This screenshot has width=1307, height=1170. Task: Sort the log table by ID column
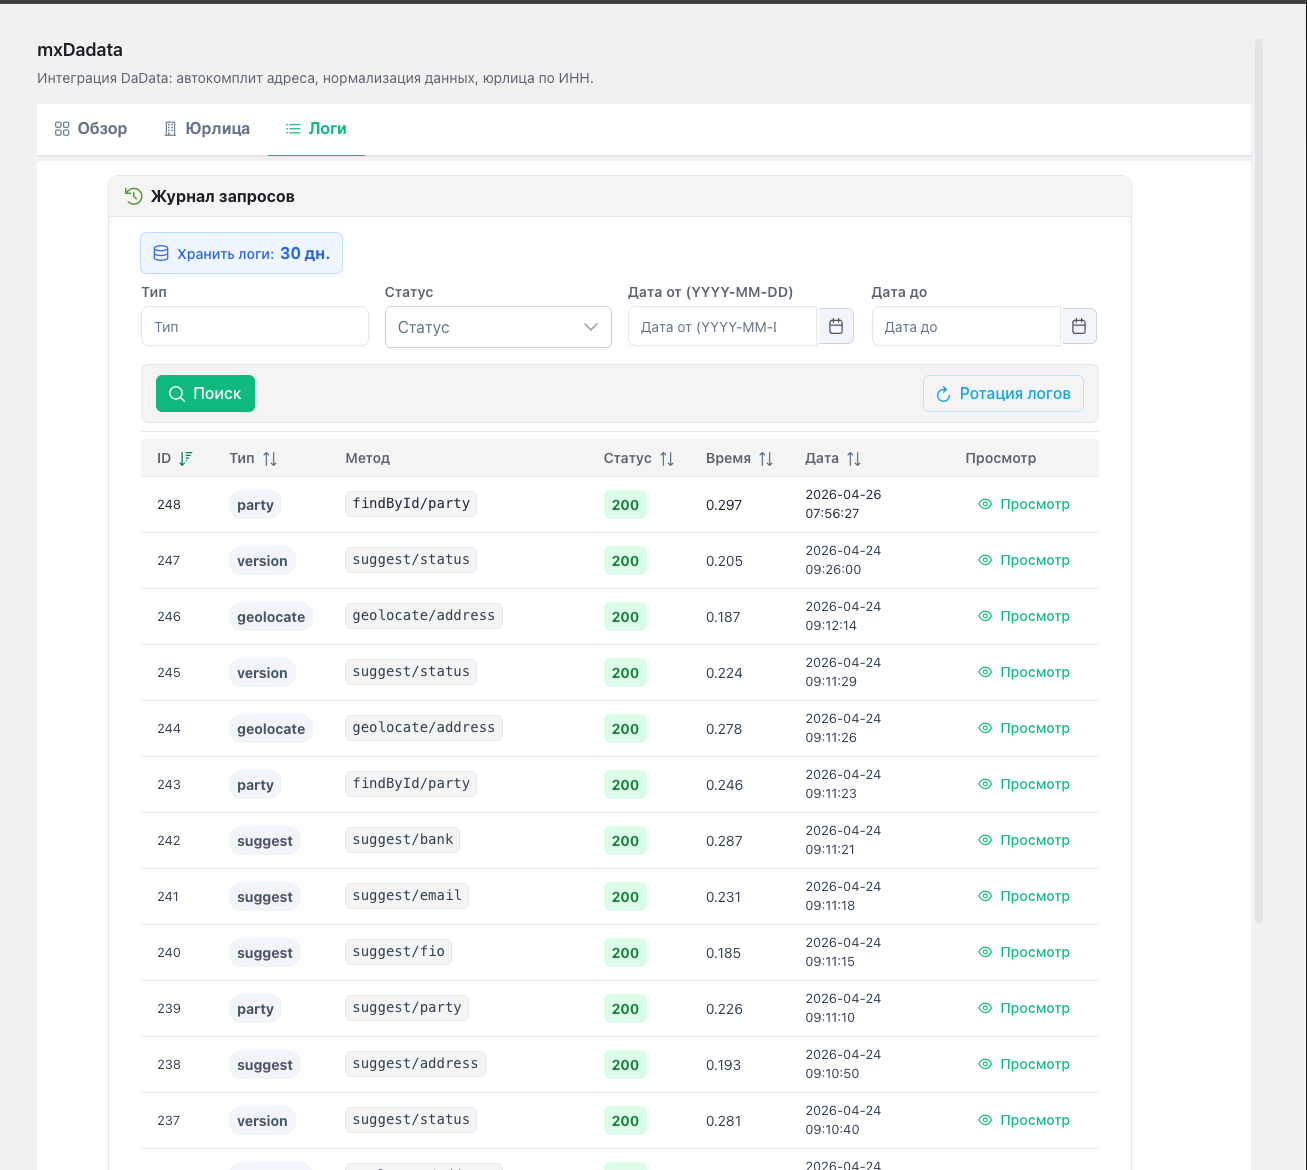click(x=185, y=458)
